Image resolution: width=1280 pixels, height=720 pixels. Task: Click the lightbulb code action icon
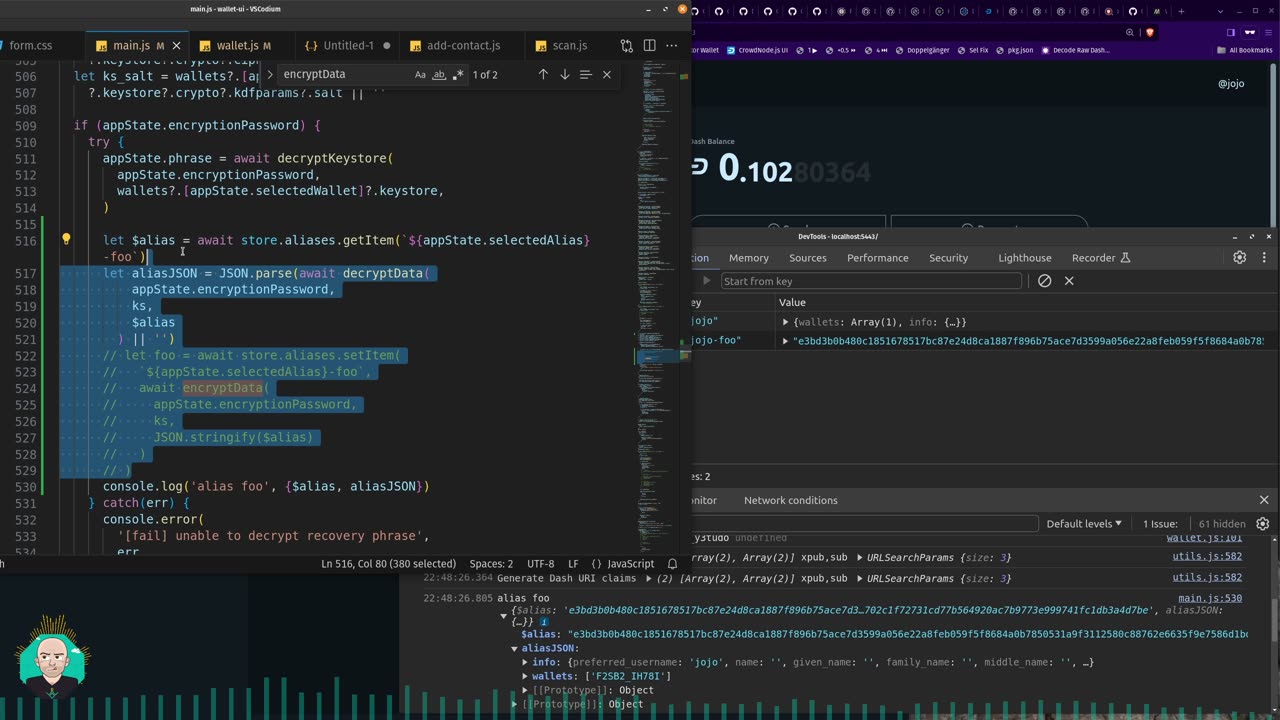point(66,240)
